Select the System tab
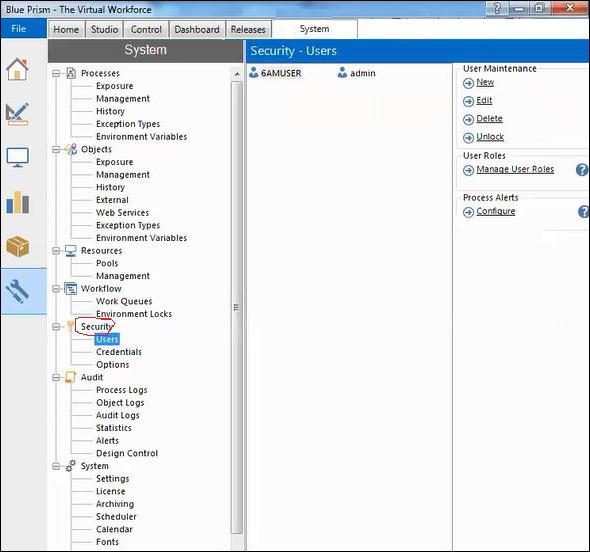Image resolution: width=590 pixels, height=552 pixels. click(315, 29)
